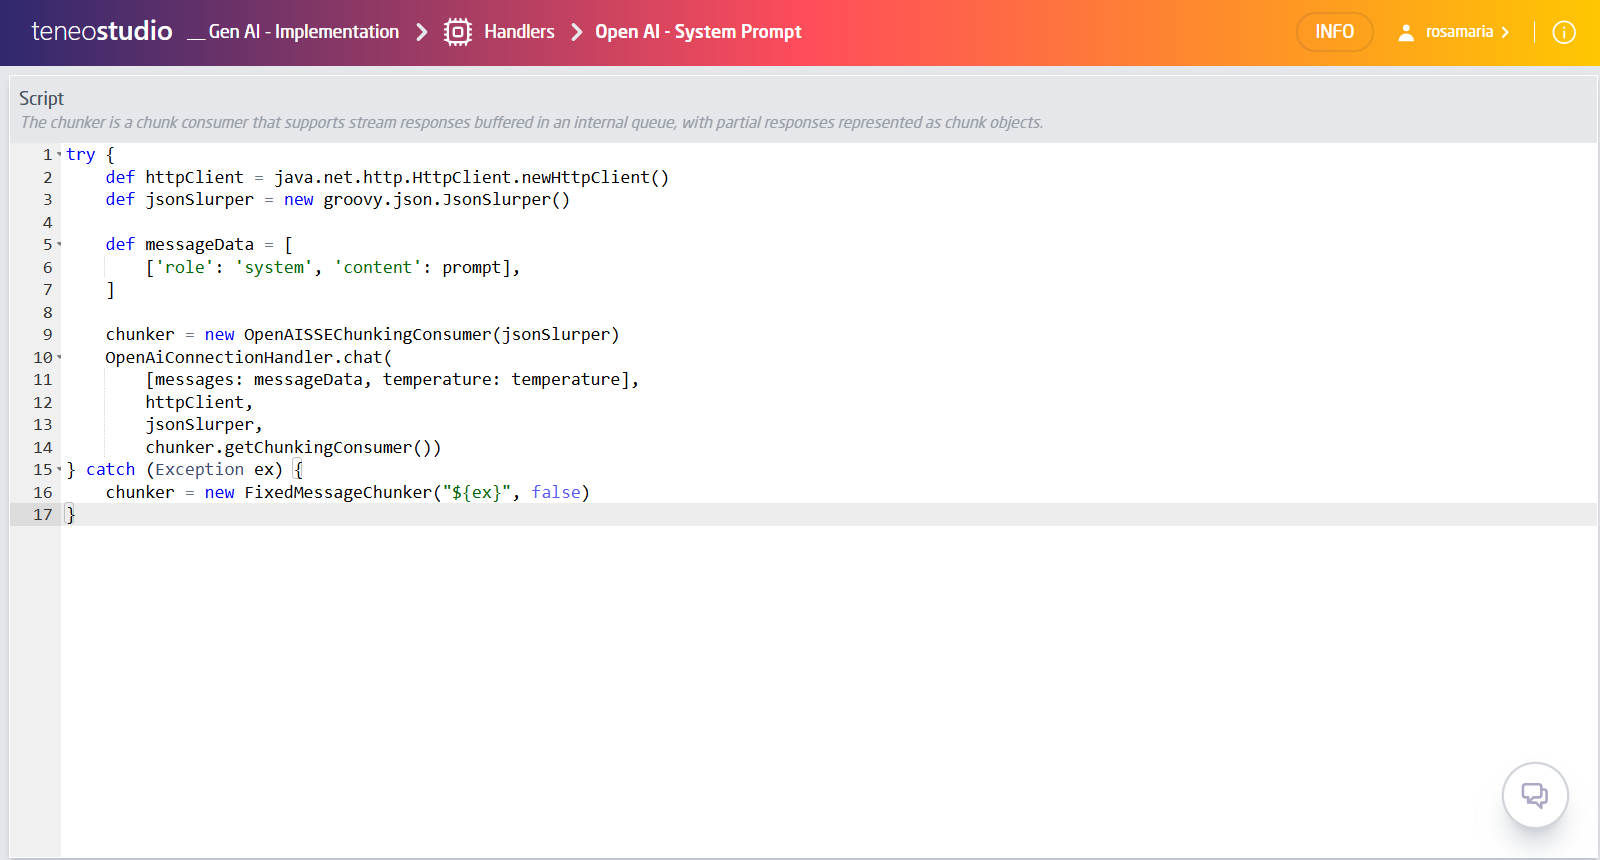The height and width of the screenshot is (860, 1600).
Task: Click the chevron after Handlers
Action: coord(577,32)
